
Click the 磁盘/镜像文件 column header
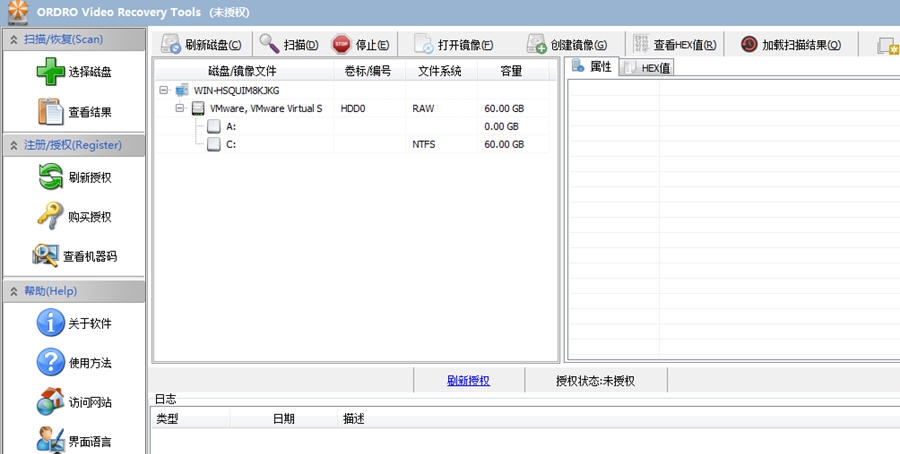pyautogui.click(x=243, y=71)
